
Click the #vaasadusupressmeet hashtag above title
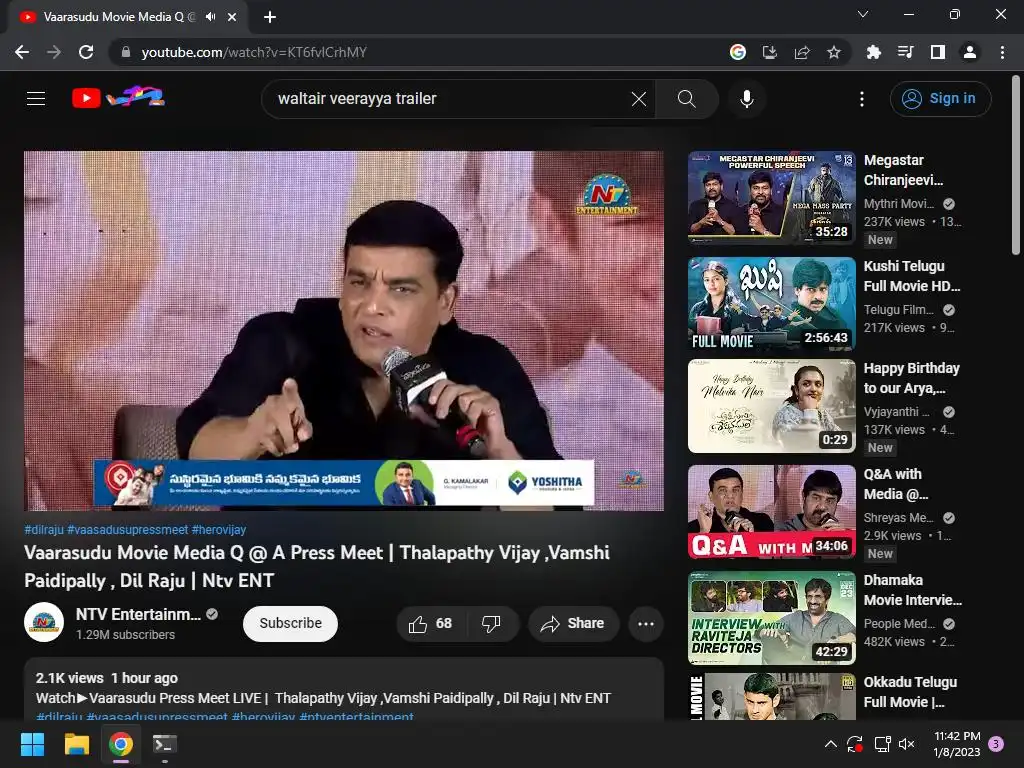[x=127, y=530]
